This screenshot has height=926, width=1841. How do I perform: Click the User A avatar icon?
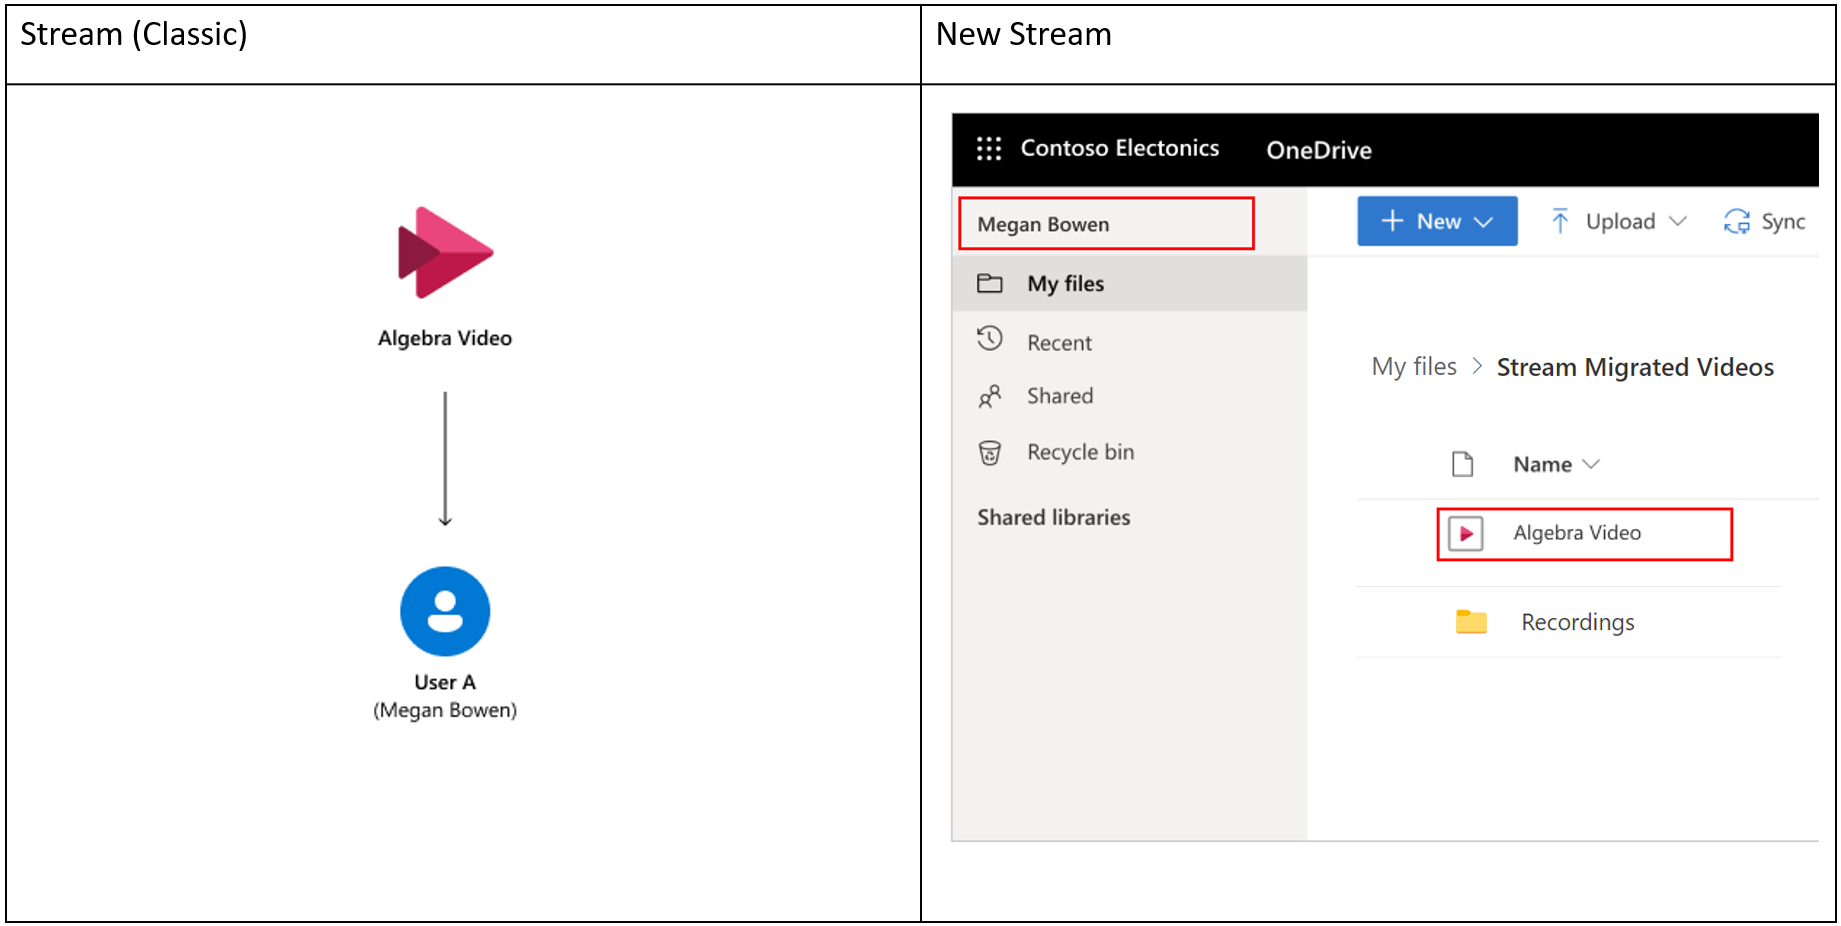click(445, 611)
